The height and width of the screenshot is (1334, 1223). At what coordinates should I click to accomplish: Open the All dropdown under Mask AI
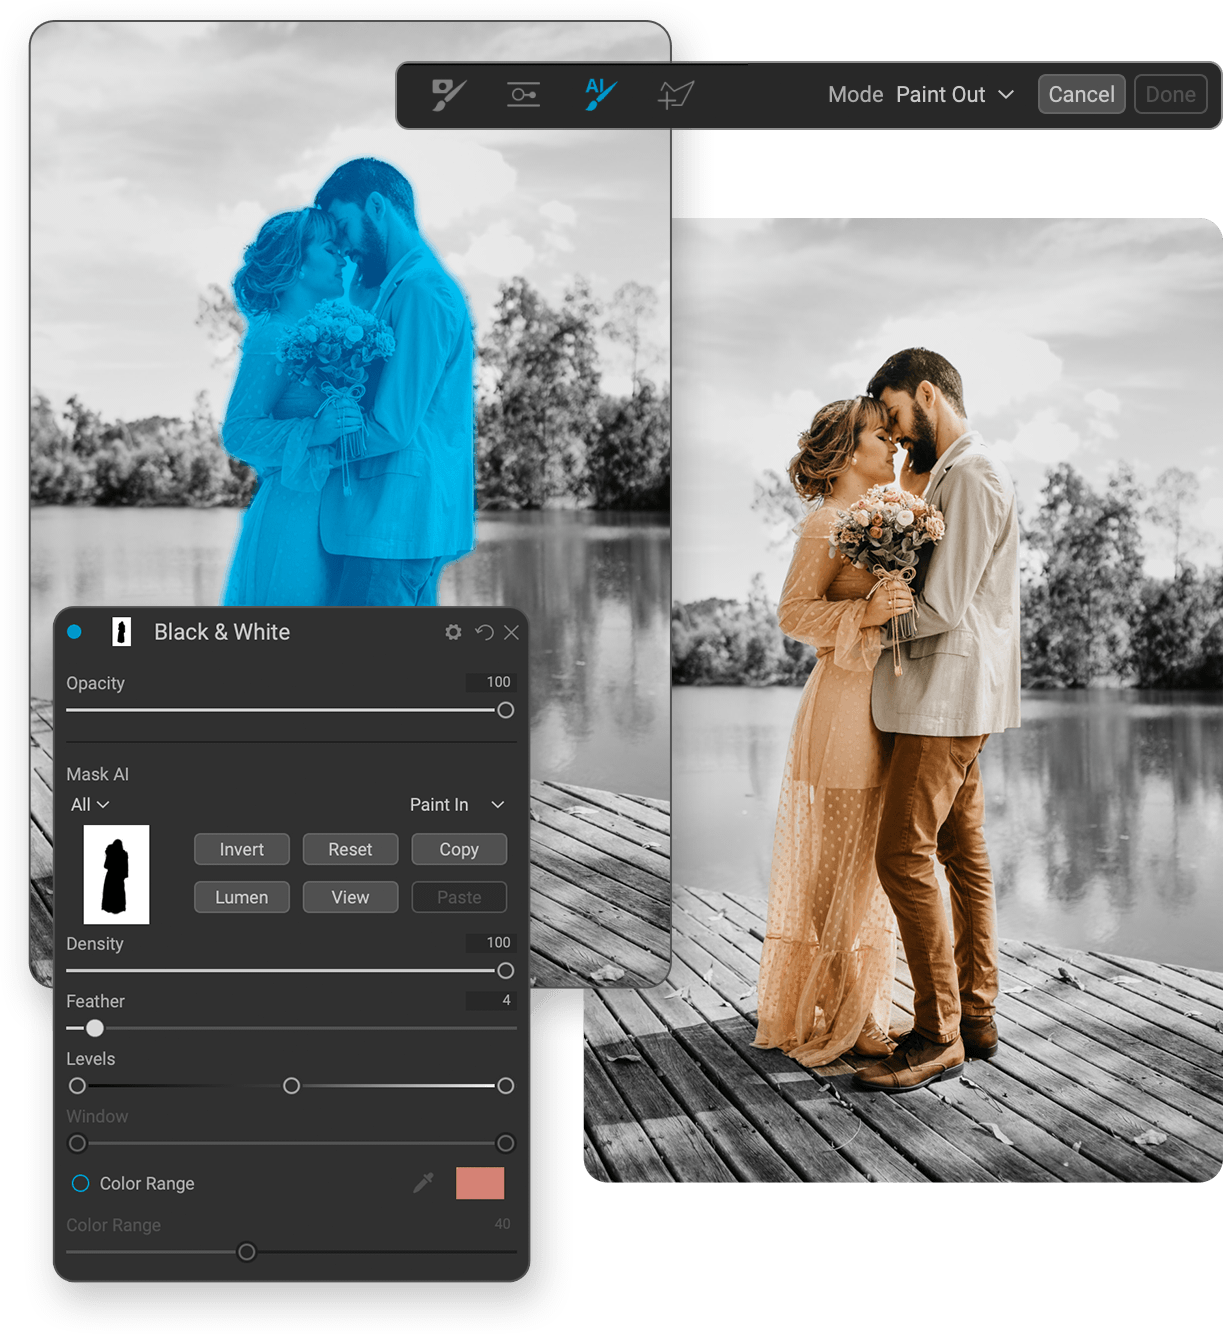click(88, 804)
